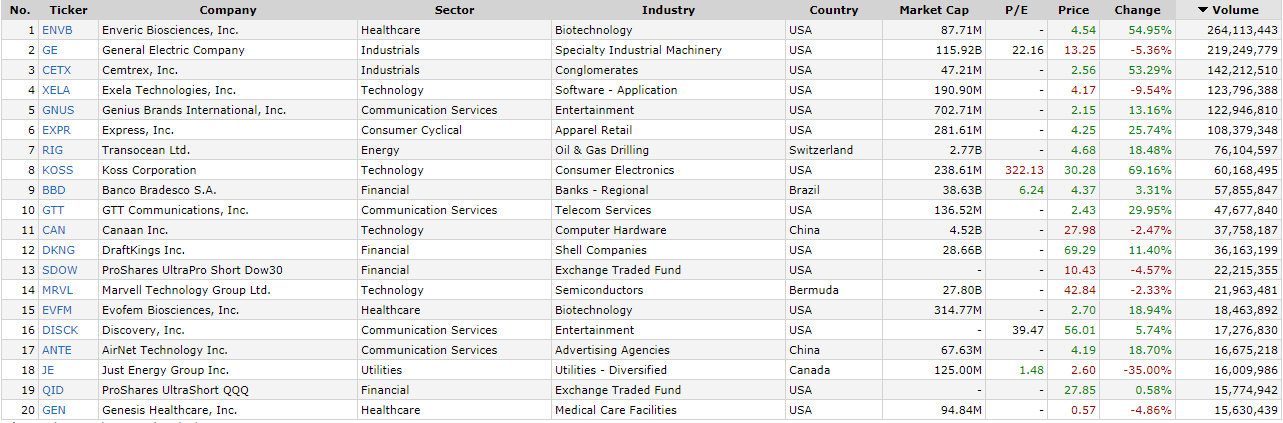Open the GE ticker link
The height and width of the screenshot is (423, 1283).
pyautogui.click(x=50, y=50)
